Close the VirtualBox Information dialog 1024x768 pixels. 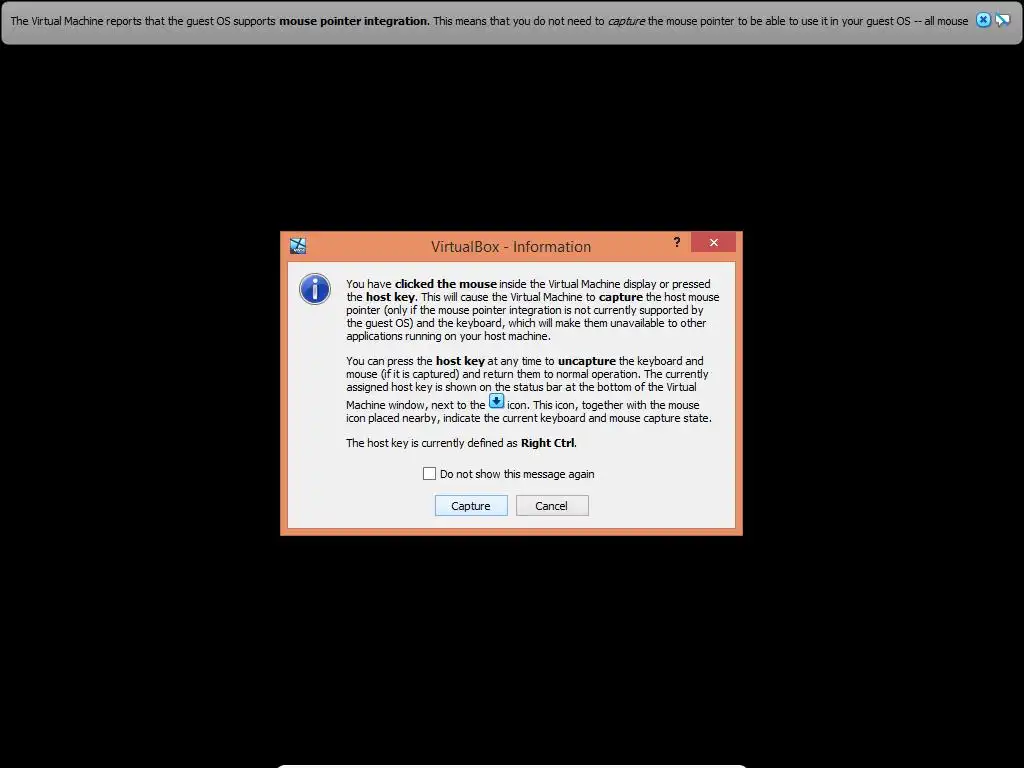point(713,242)
